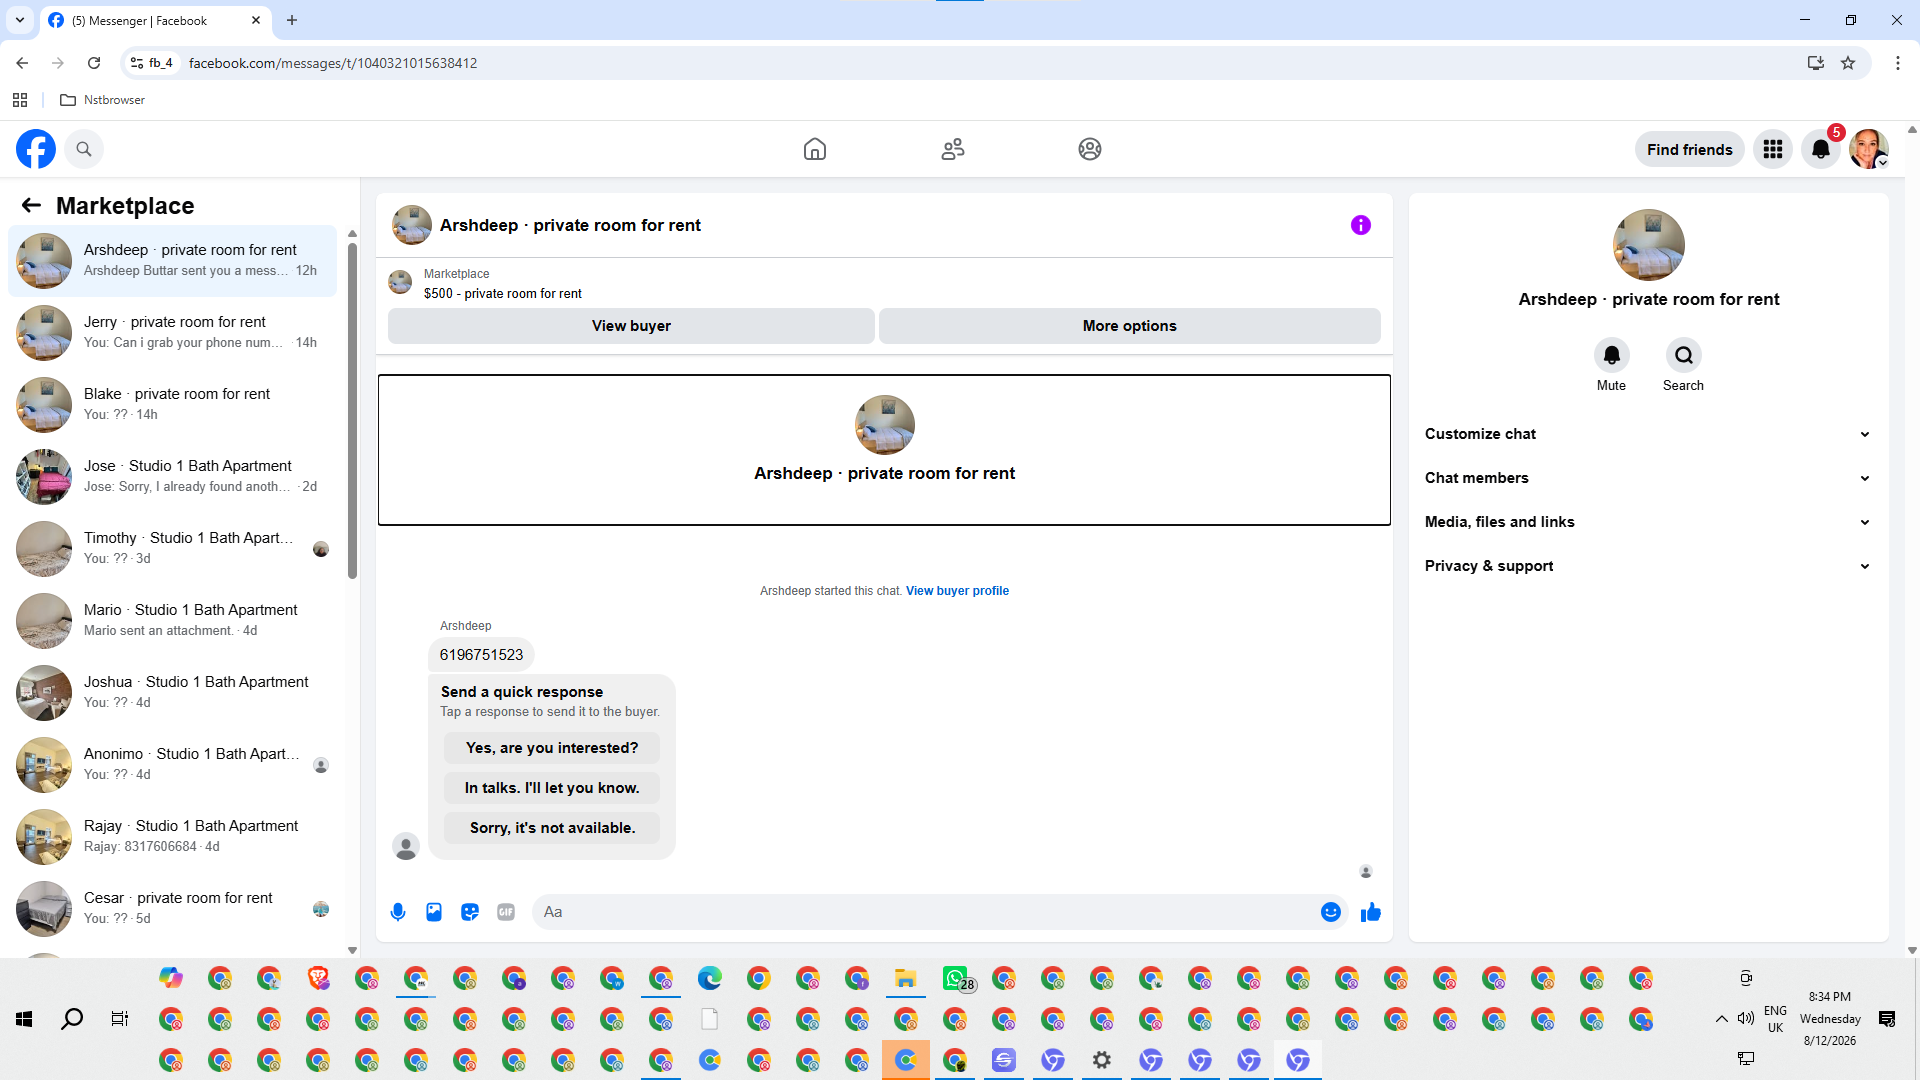1920x1080 pixels.
Task: Open the Groups icon in top navigation
Action: click(x=1090, y=149)
